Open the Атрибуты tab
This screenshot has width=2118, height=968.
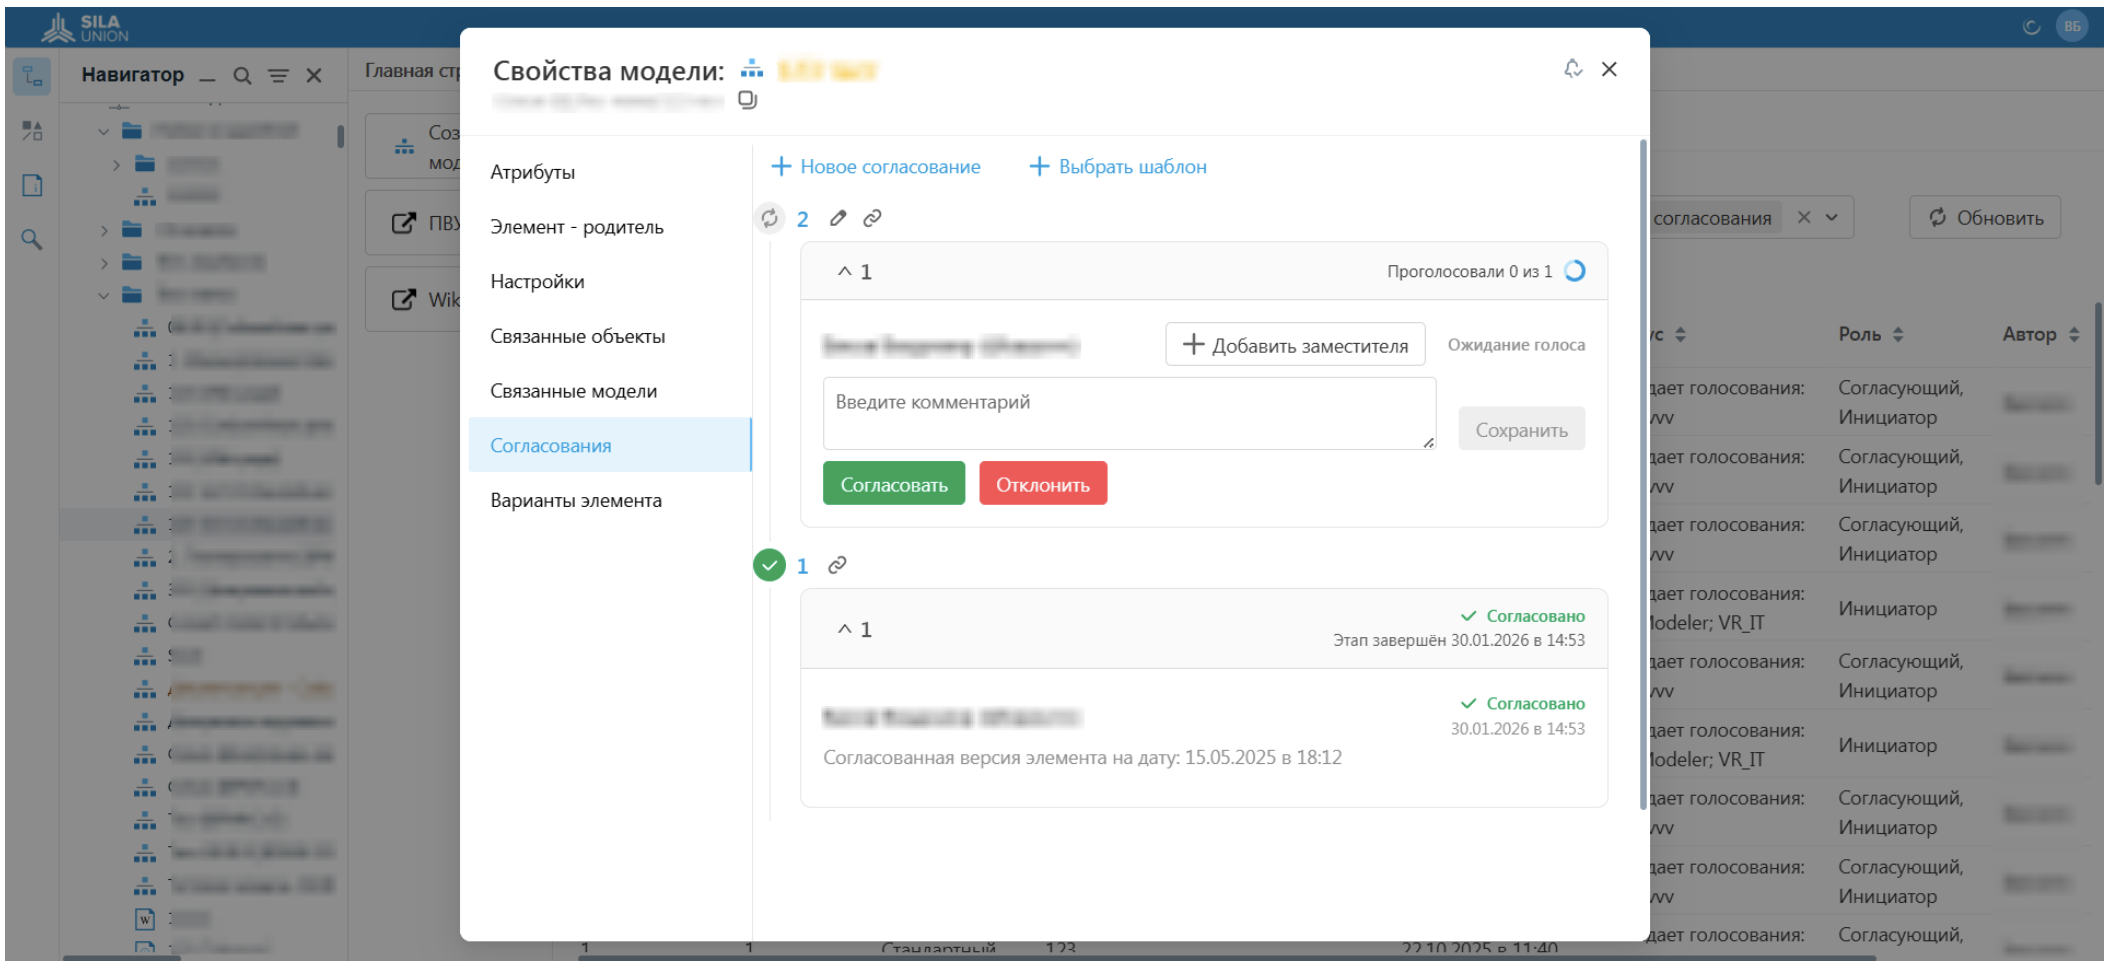[532, 172]
